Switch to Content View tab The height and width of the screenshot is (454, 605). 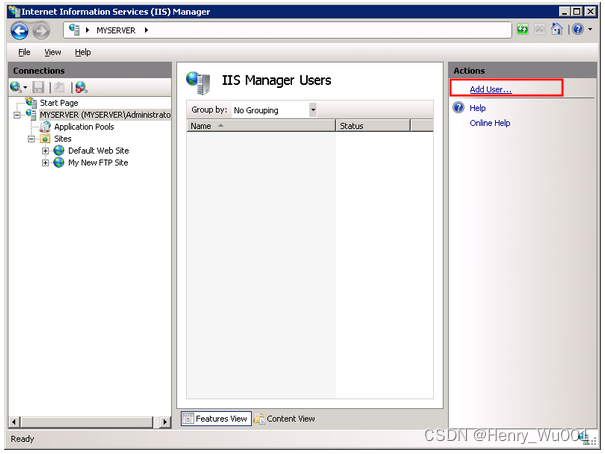(285, 419)
